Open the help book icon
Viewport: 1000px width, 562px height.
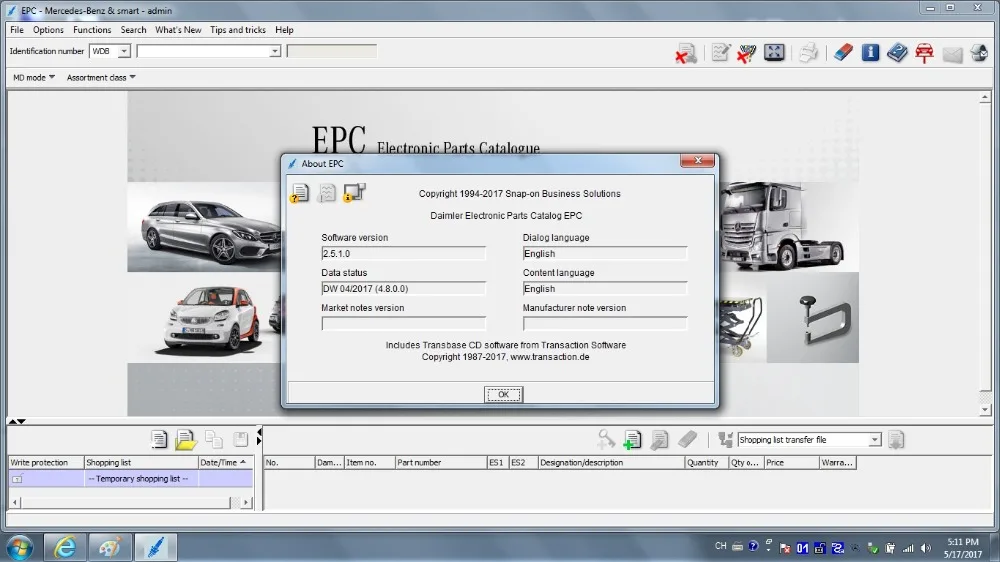[x=897, y=52]
